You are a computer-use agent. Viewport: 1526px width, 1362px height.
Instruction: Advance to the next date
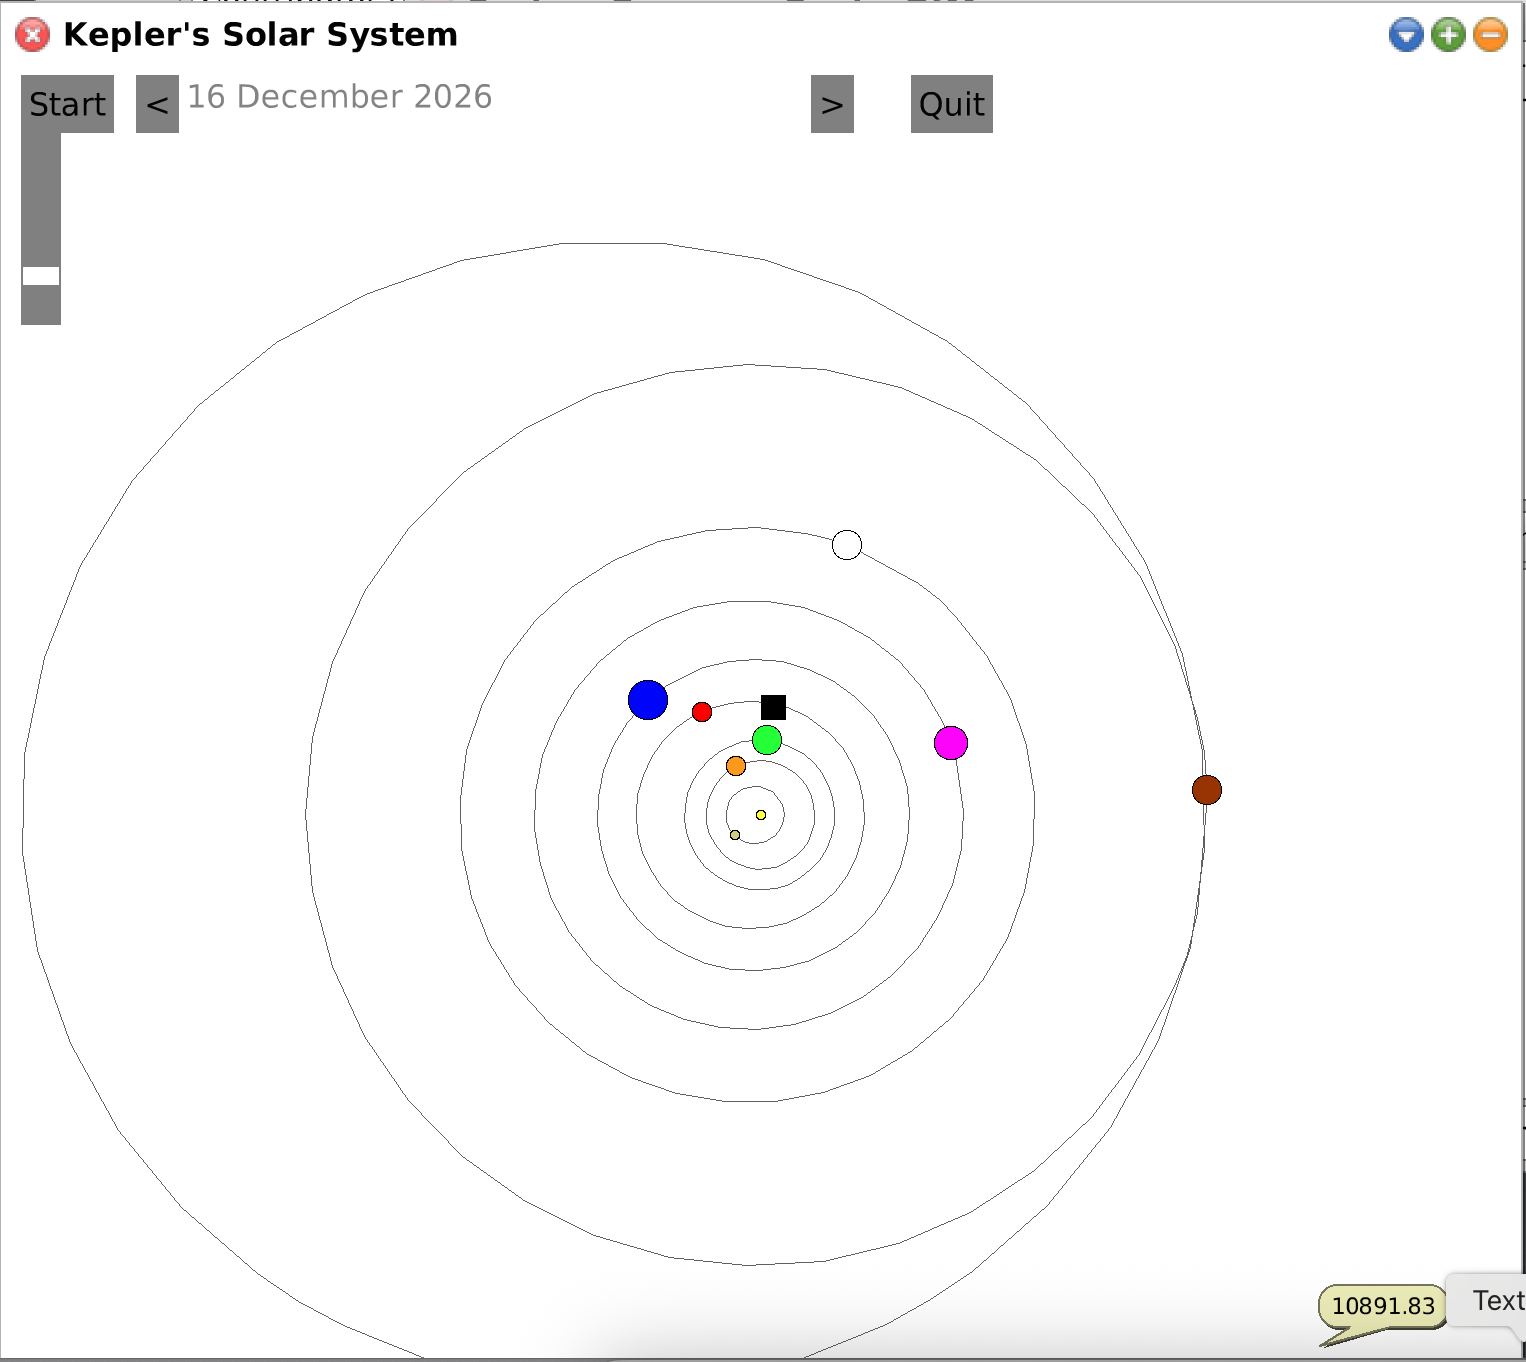[832, 104]
